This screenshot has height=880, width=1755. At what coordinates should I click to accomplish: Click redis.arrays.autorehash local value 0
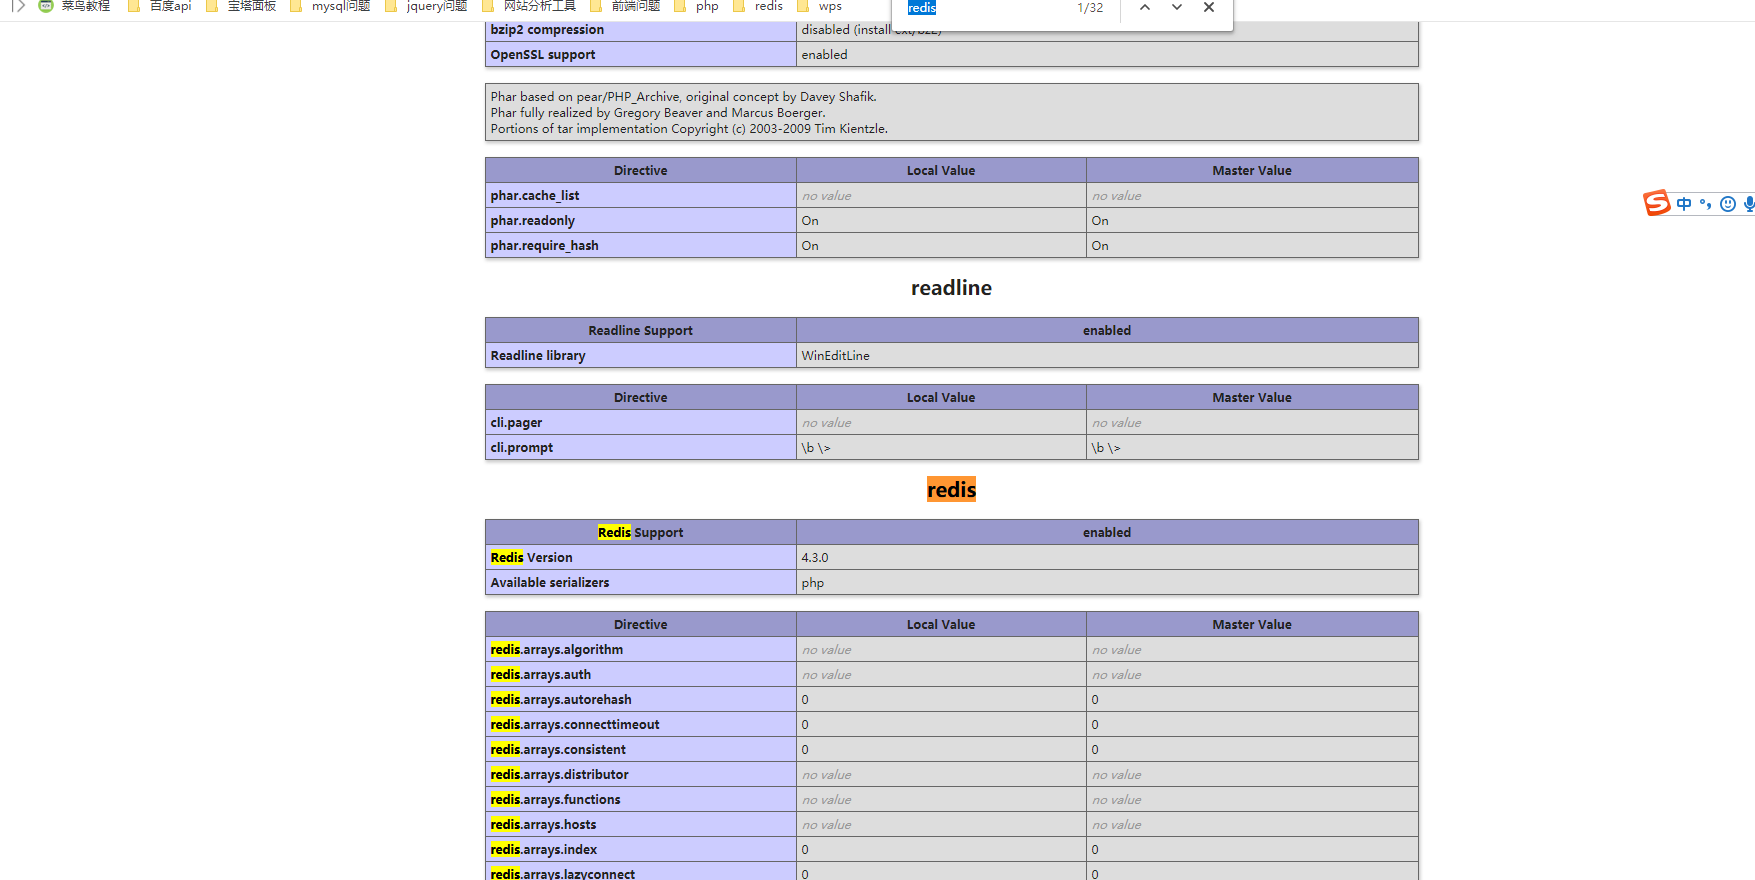(805, 700)
